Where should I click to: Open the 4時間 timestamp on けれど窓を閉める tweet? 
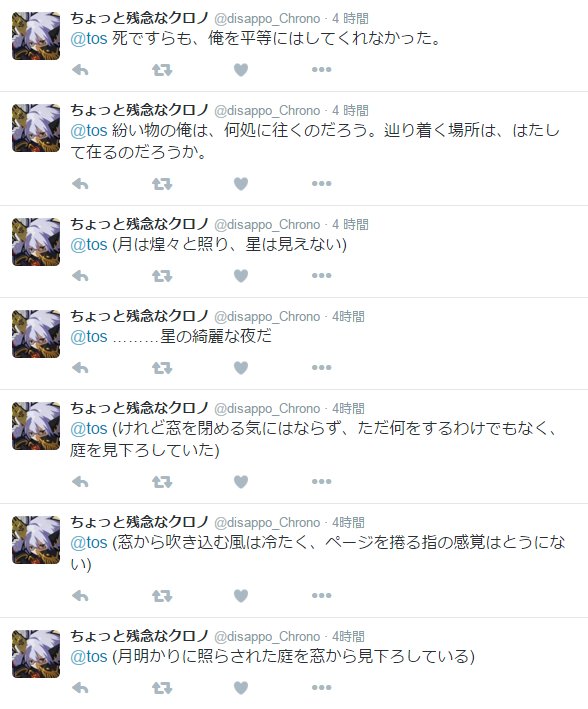coord(348,408)
